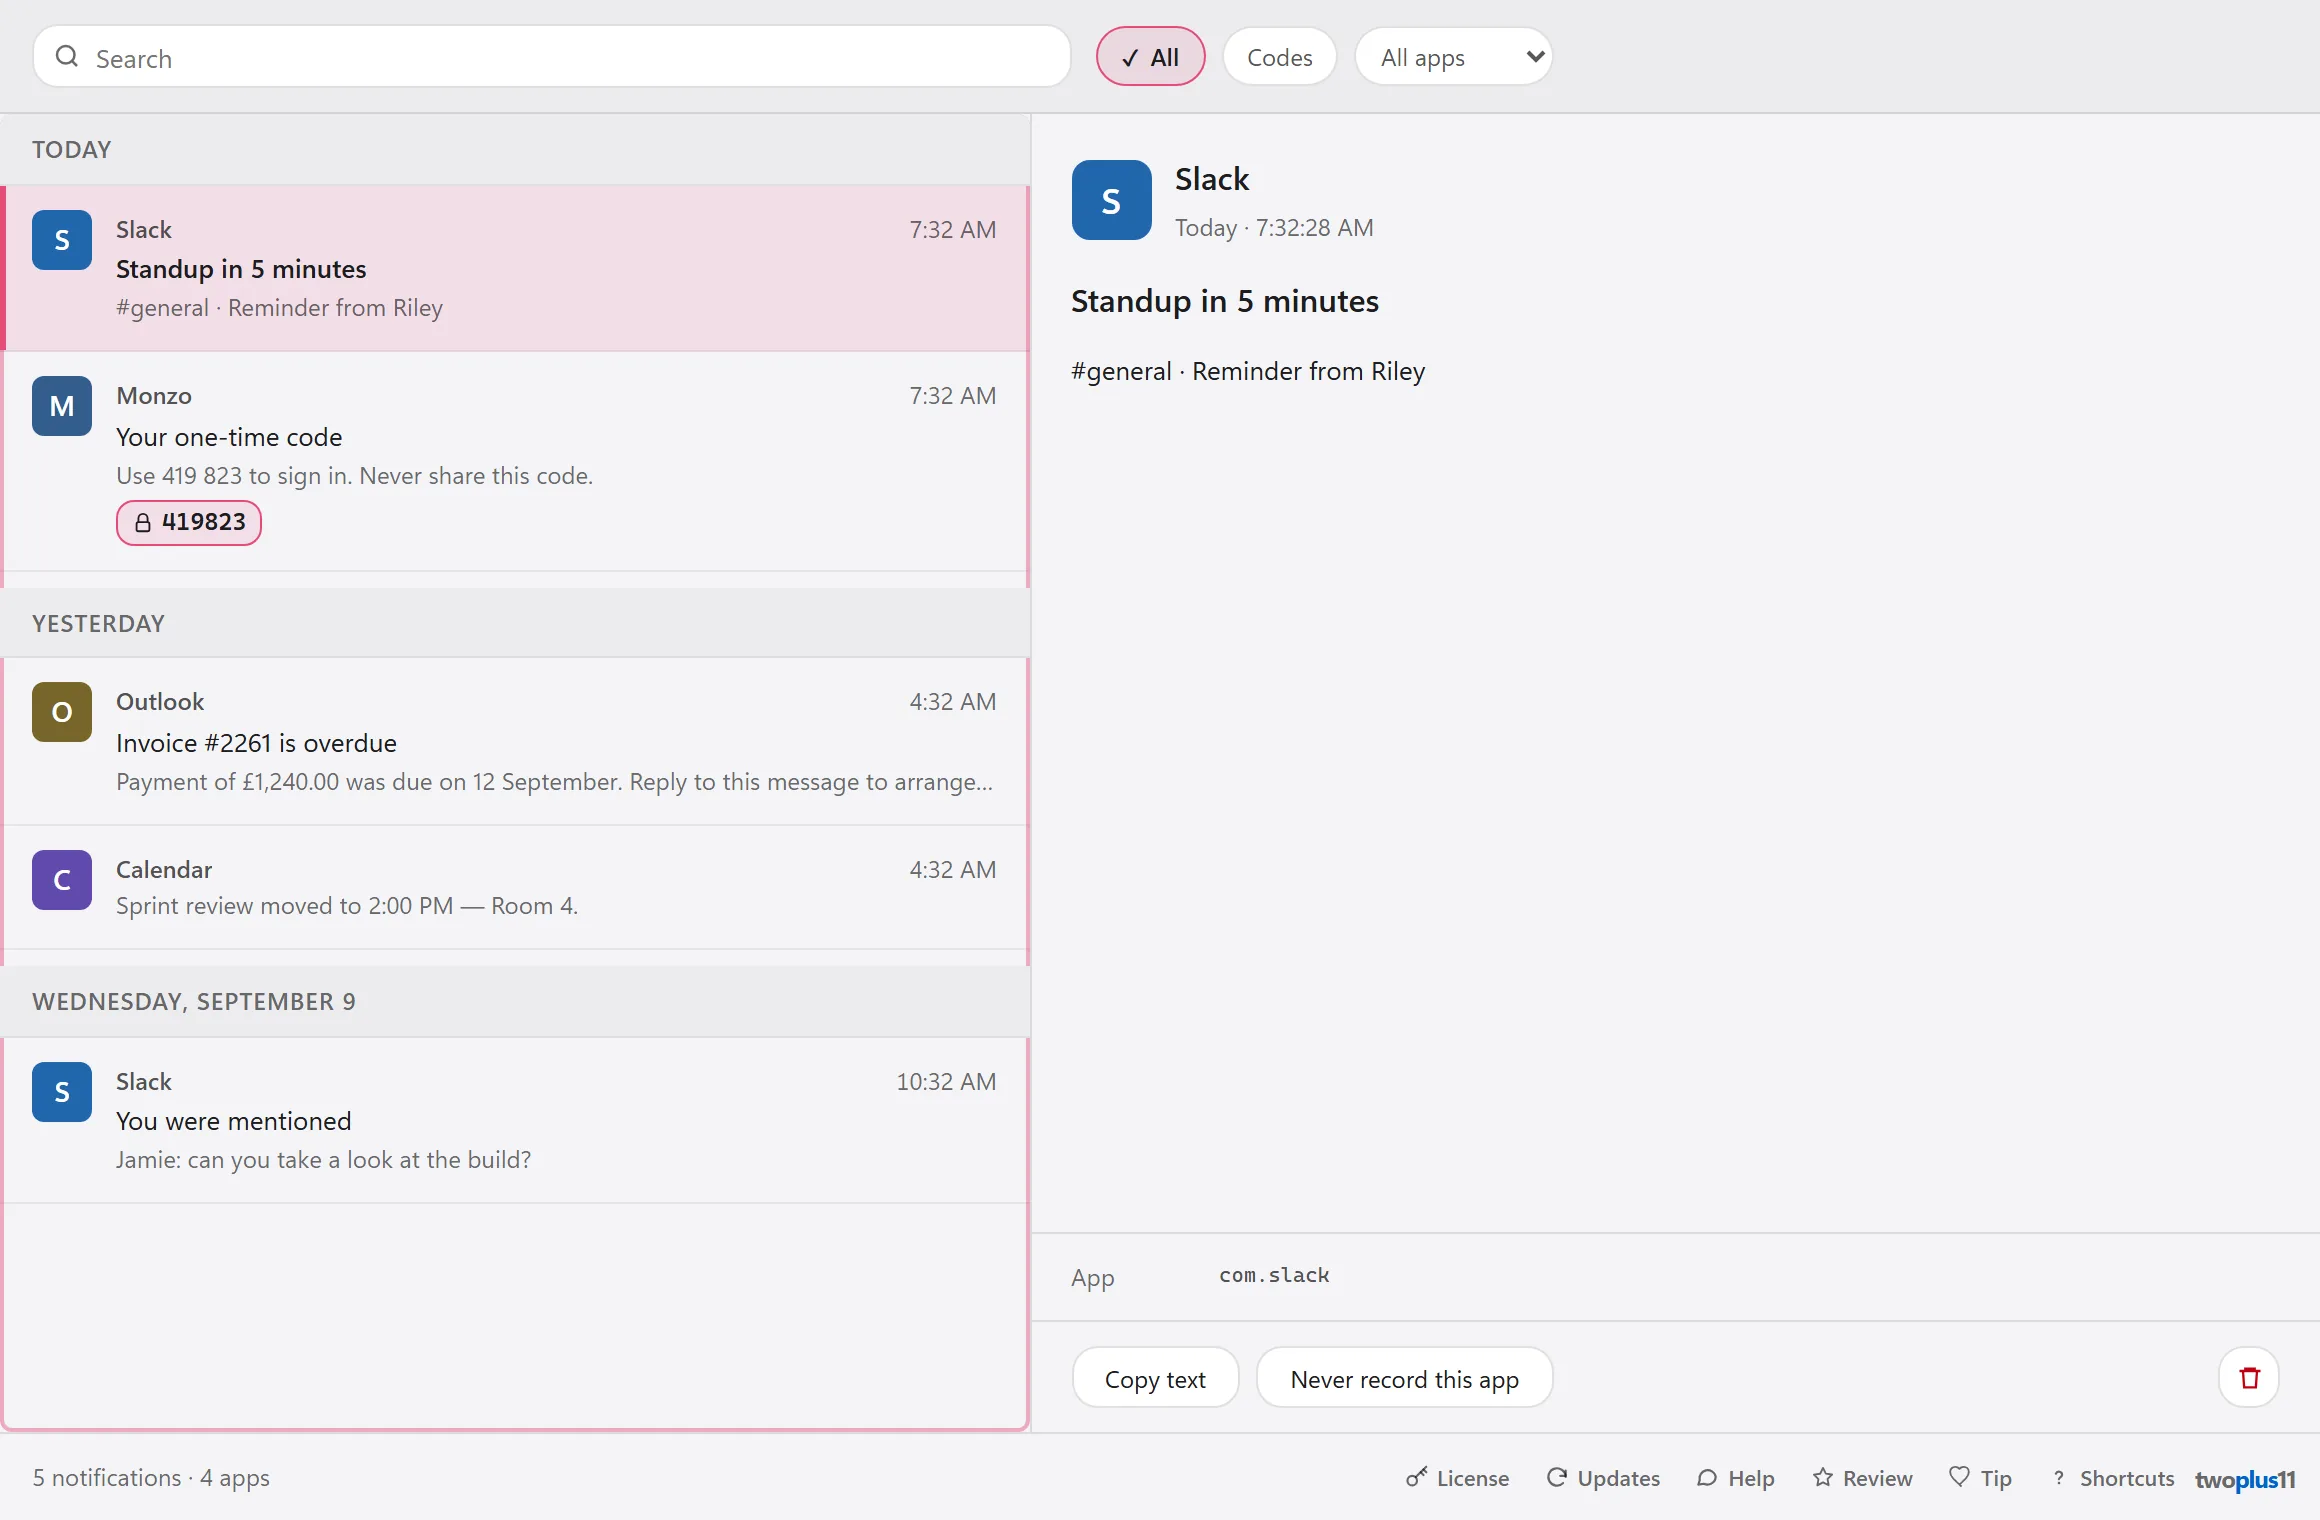Click large Slack icon in detail pane
Viewport: 2320px width, 1520px height.
[x=1111, y=200]
